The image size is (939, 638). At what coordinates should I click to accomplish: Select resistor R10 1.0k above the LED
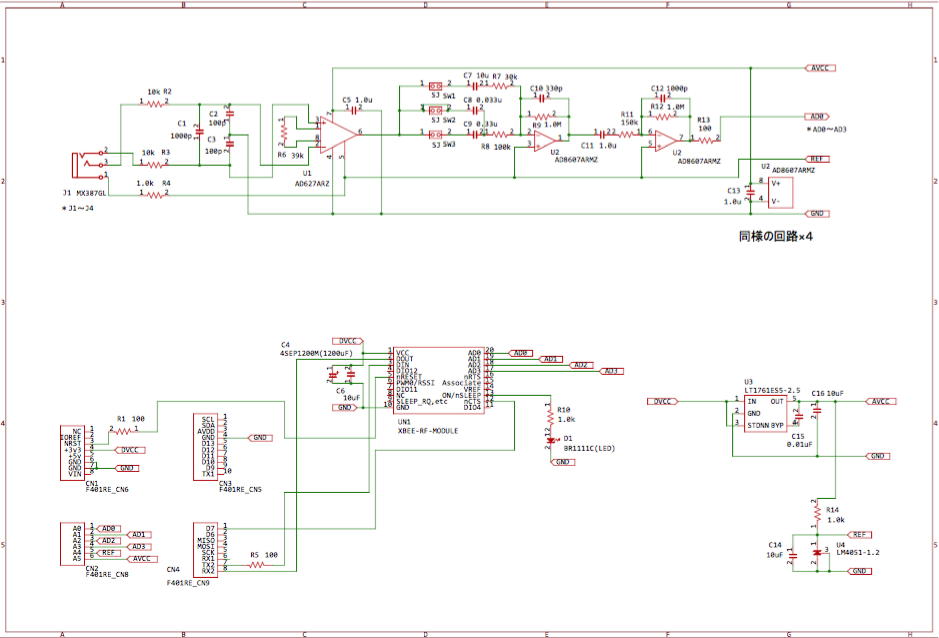550,415
